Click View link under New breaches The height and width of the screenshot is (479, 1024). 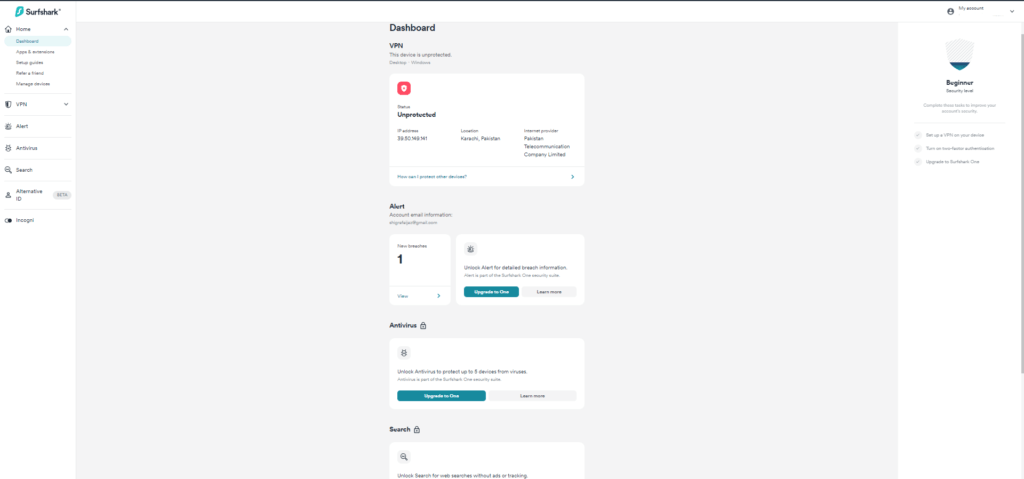[x=402, y=296]
